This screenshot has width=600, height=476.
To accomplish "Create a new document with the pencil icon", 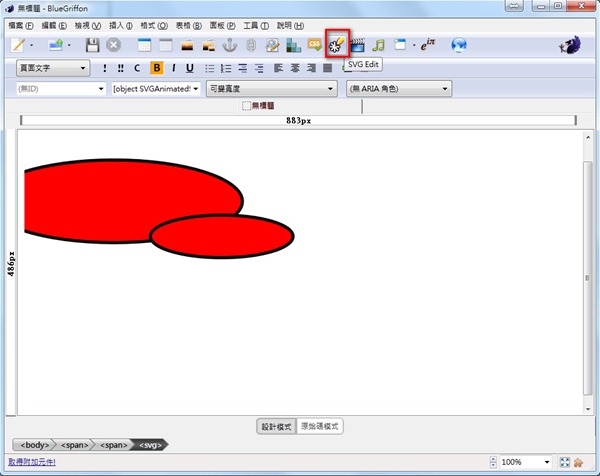I will click(x=18, y=45).
